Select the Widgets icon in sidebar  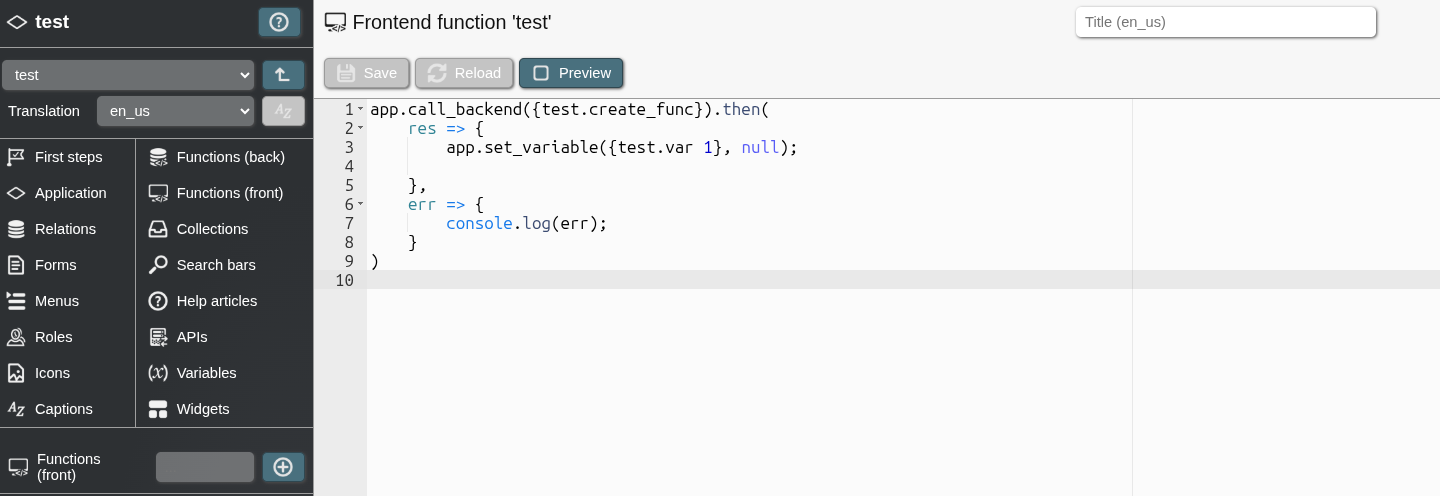coord(158,409)
